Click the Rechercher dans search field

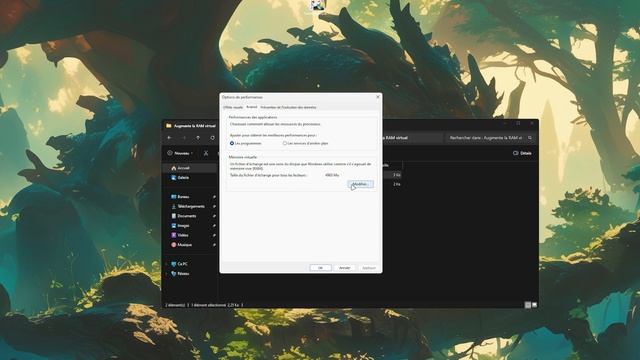(490, 138)
